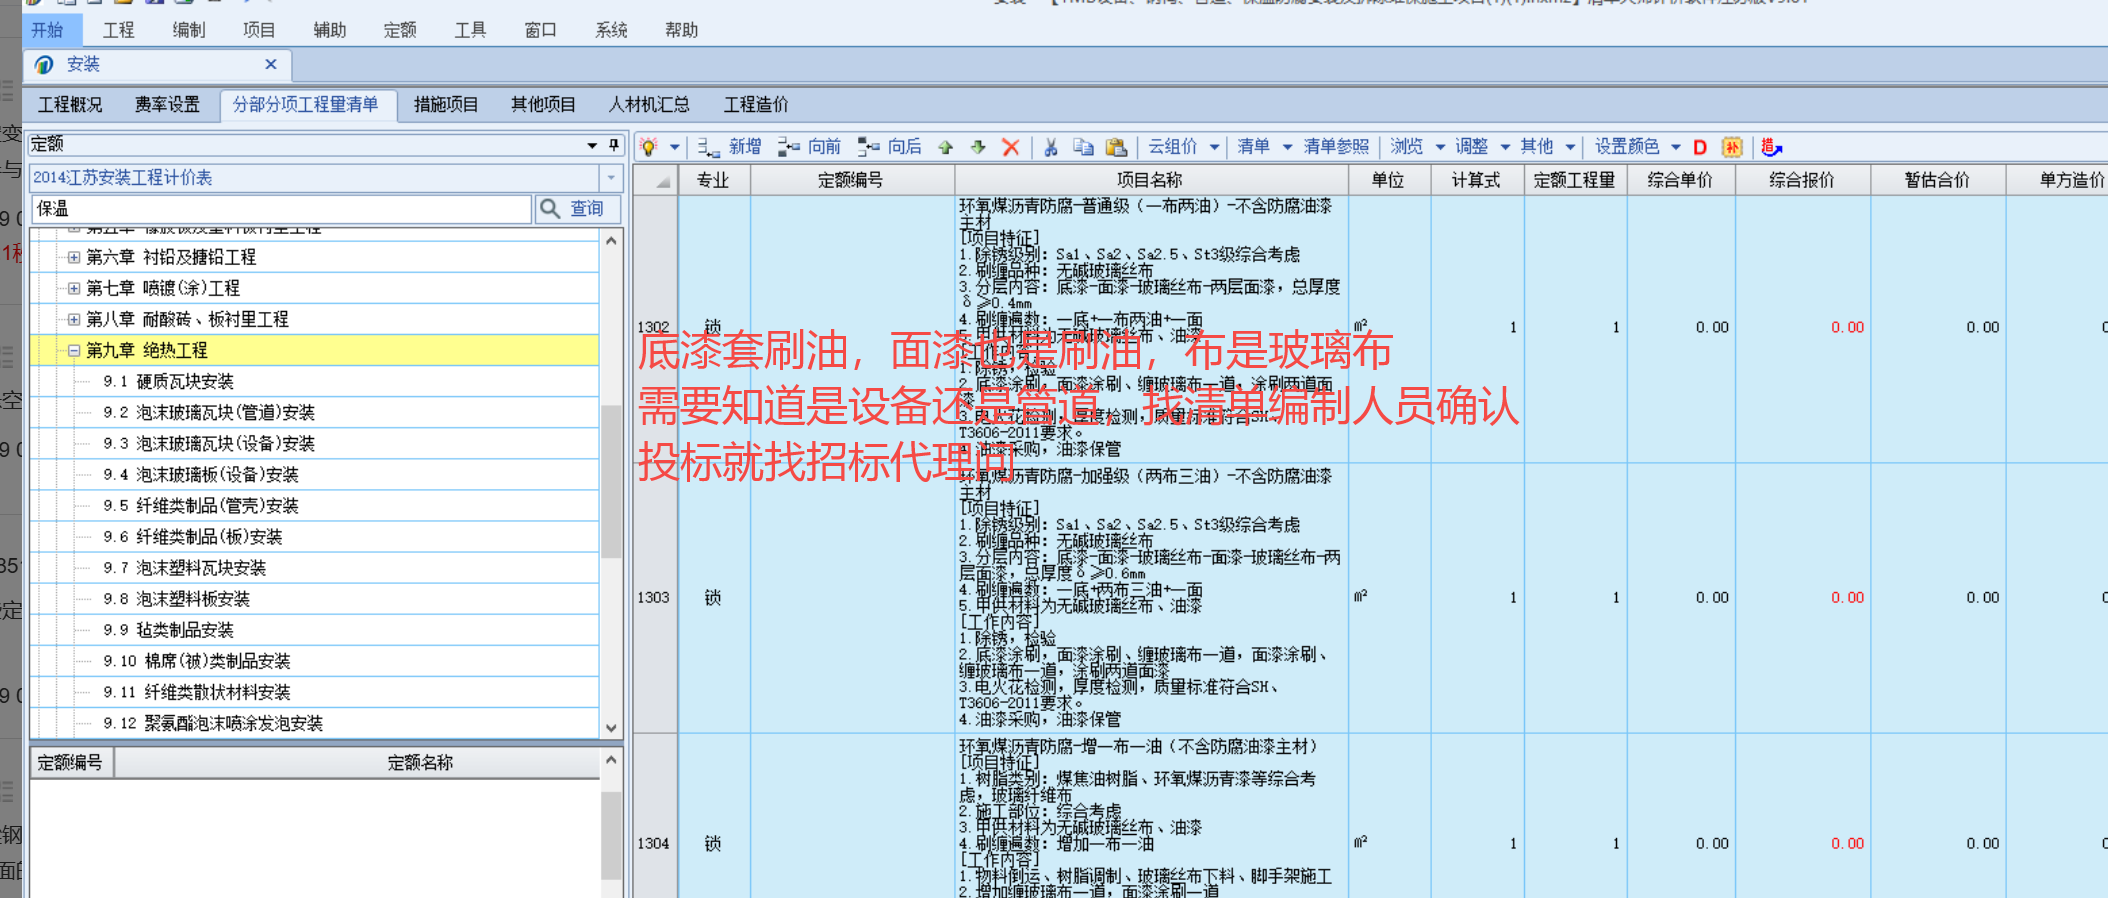
Task: Click the copy icon in toolbar
Action: tap(1083, 147)
